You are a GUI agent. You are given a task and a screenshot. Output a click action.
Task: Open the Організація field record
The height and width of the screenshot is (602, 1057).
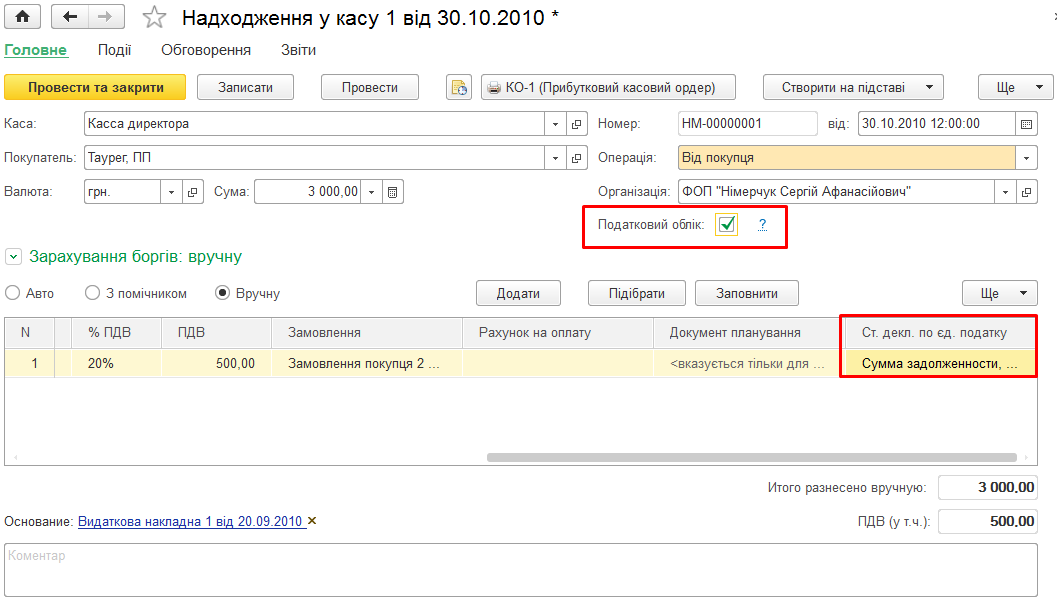1026,192
